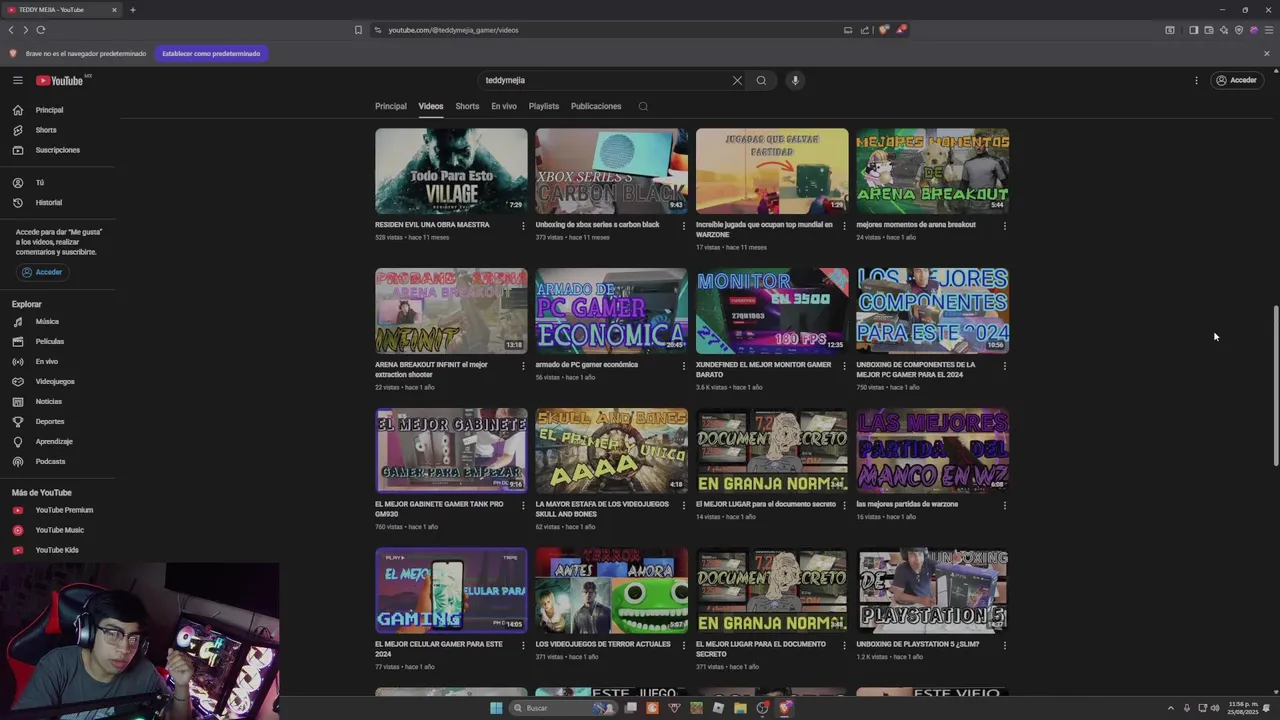
Task: Dismiss the default browser notification bar
Action: click(x=1267, y=53)
